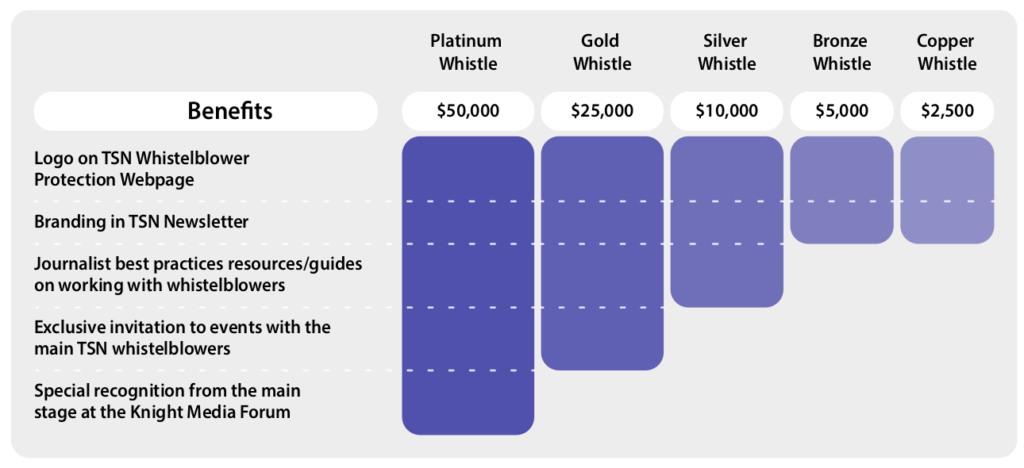The width and height of the screenshot is (1024, 468).
Task: Open the Copper Whistle column heading
Action: (946, 52)
